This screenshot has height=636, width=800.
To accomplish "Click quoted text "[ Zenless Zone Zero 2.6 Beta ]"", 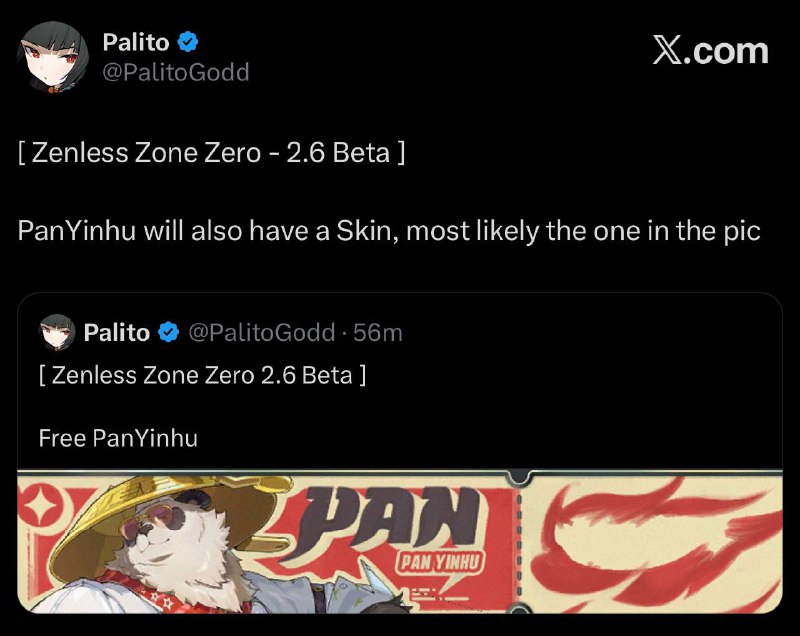I will tap(201, 376).
